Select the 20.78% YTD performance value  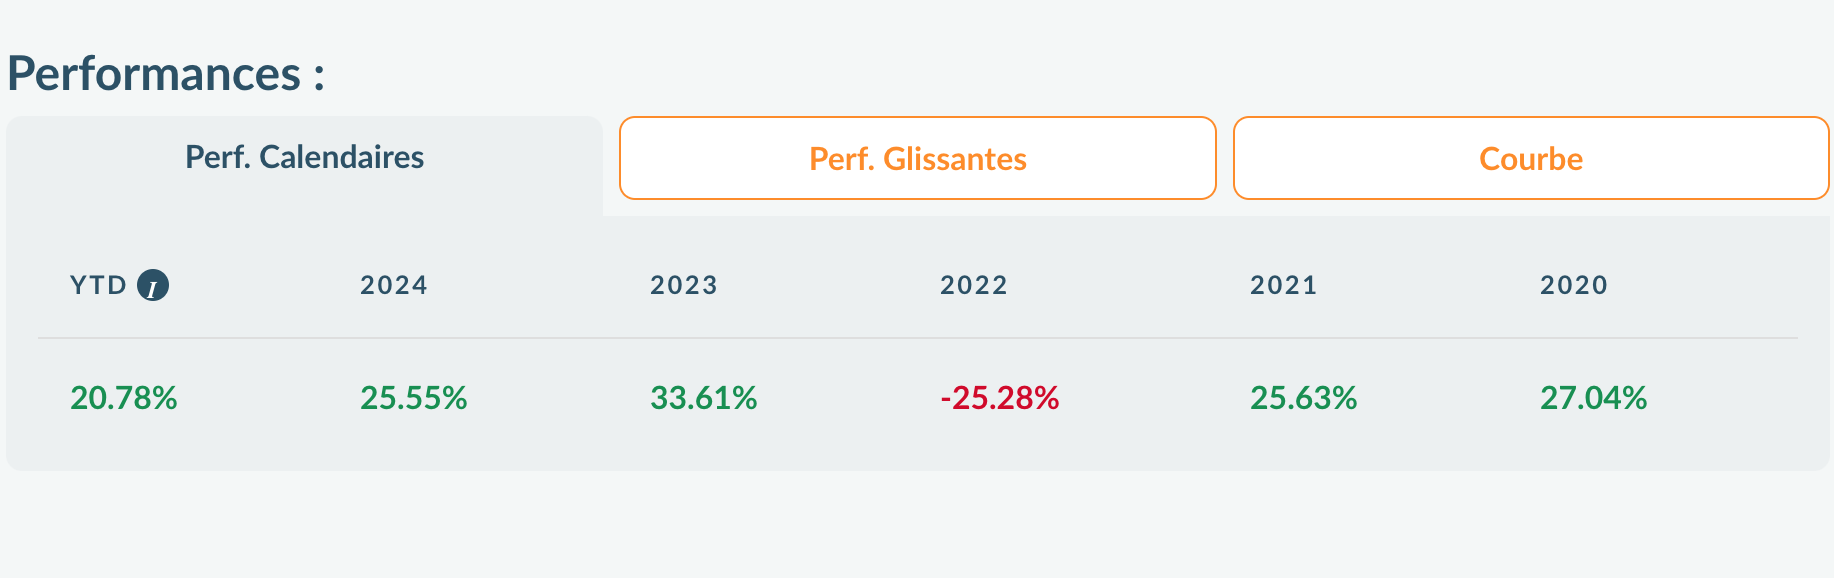point(123,398)
